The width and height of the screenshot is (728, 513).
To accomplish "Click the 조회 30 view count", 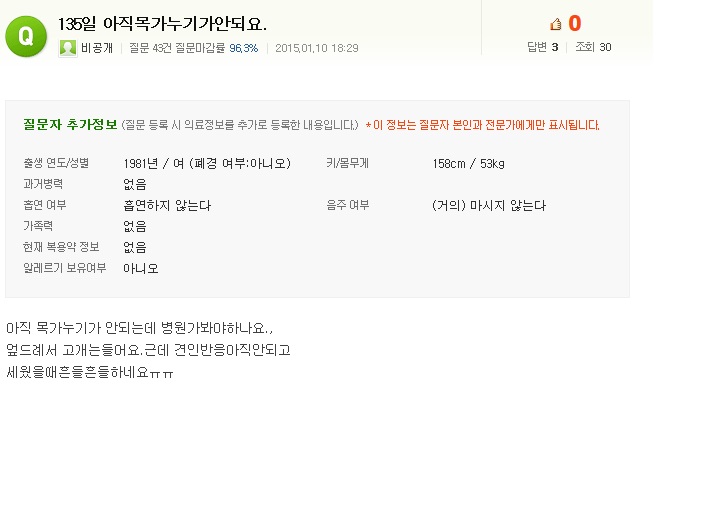I will 593,47.
